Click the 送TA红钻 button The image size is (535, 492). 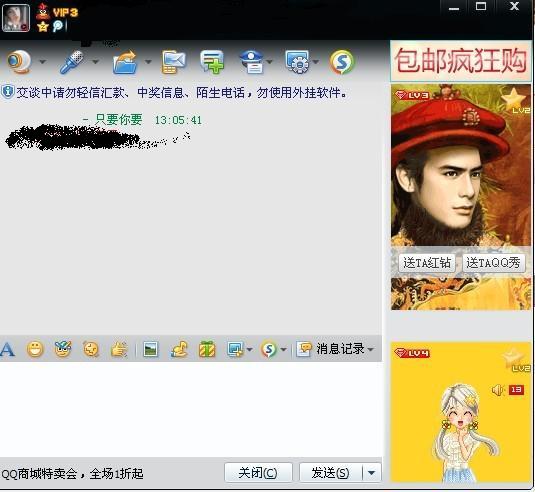coord(426,263)
